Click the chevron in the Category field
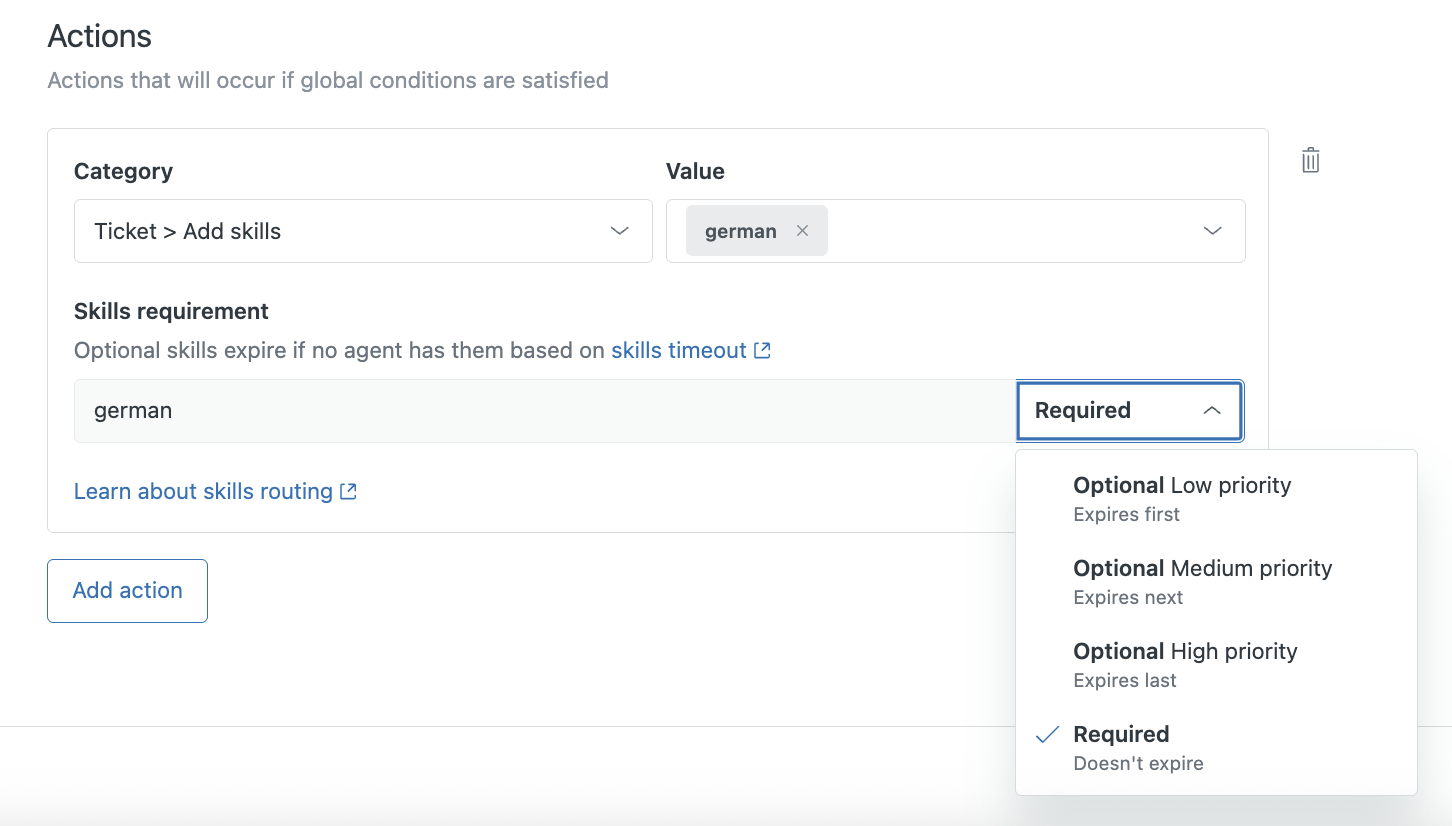Screen dimensions: 1452x826 pos(620,231)
